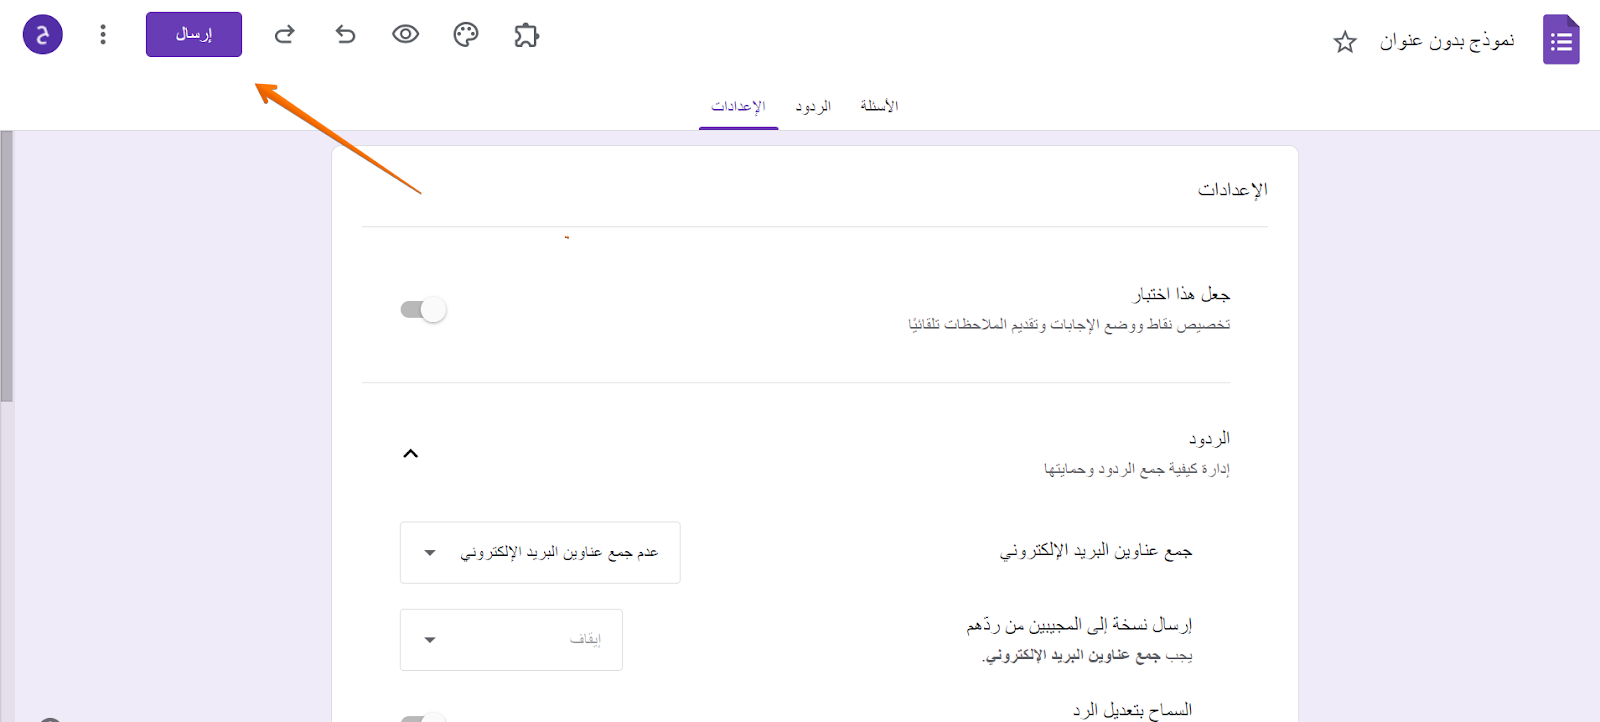Screen dimensions: 1600x722
Task: Click the إدارة كيفية جمع الردود وحمايتها description
Action: pos(1137,469)
